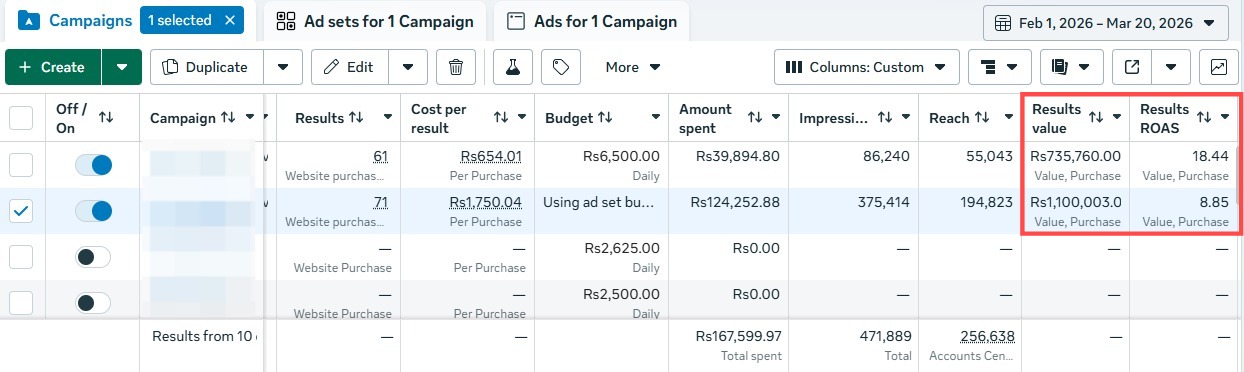Viewport: 1244px width, 372px height.
Task: Sort by the Budget column
Action: tap(605, 118)
